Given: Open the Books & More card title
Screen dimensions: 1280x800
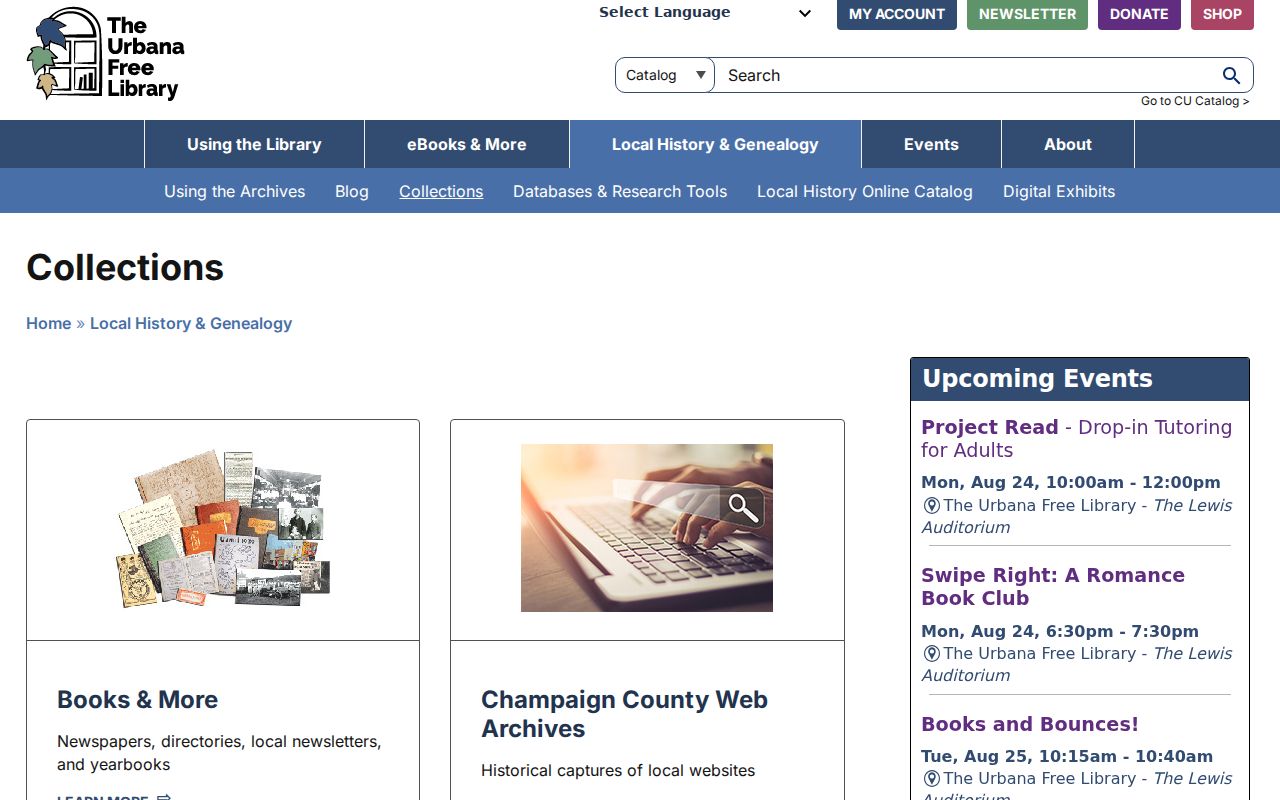Looking at the screenshot, I should (137, 700).
